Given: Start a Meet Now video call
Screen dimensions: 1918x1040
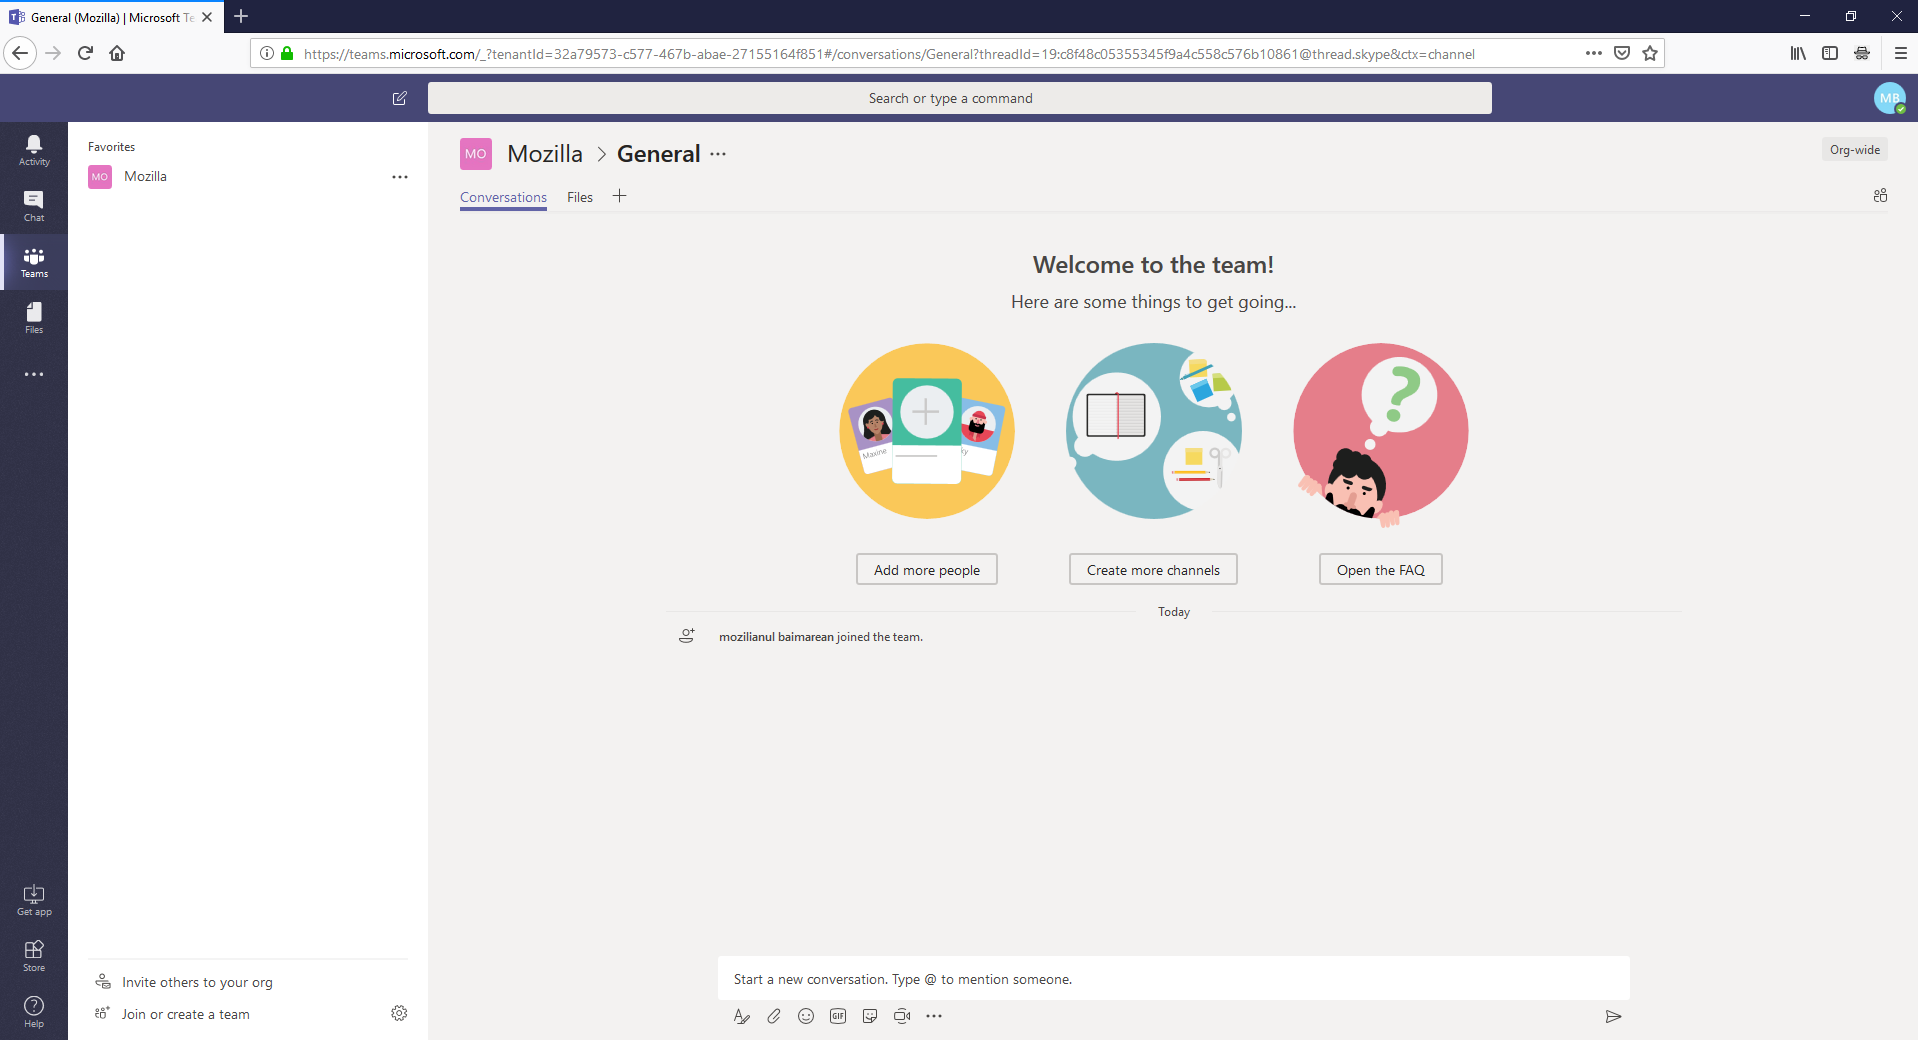Looking at the screenshot, I should [x=902, y=1016].
